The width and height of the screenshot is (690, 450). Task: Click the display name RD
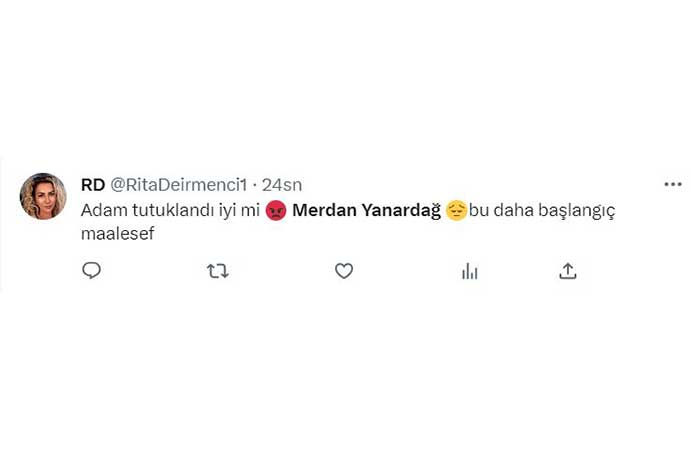[92, 185]
